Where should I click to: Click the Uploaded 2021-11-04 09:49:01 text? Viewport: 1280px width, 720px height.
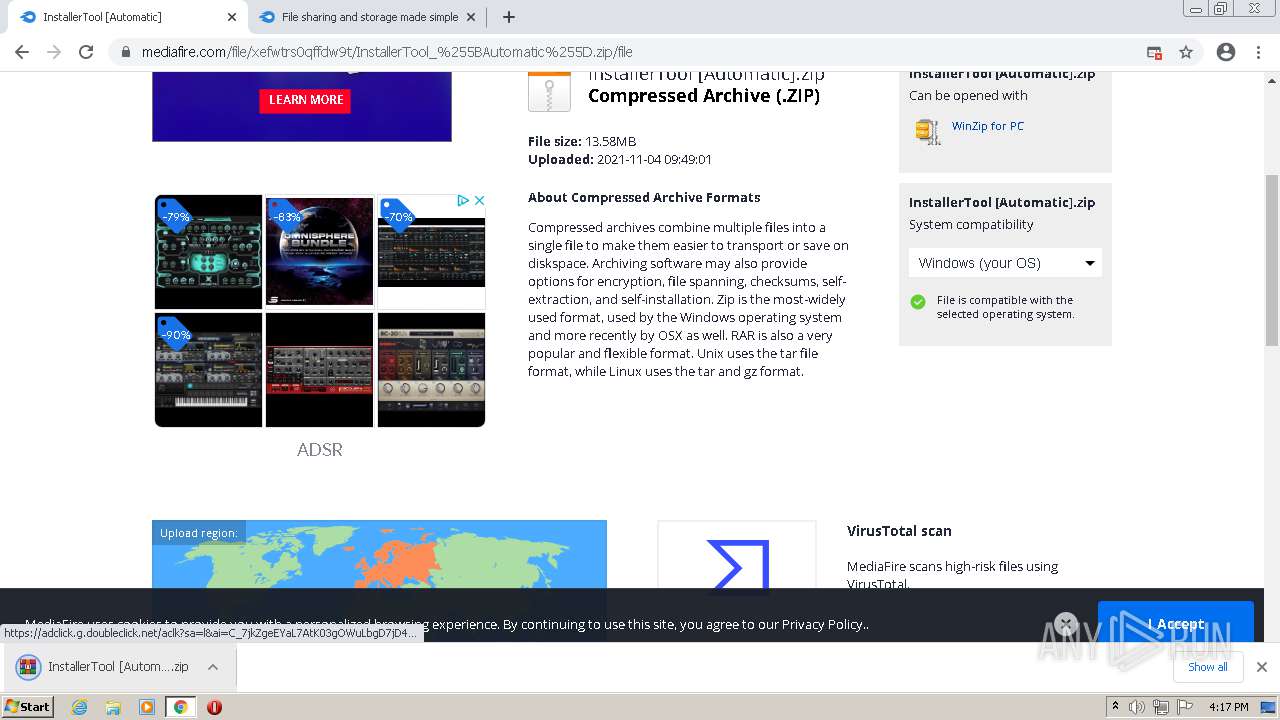pos(620,159)
